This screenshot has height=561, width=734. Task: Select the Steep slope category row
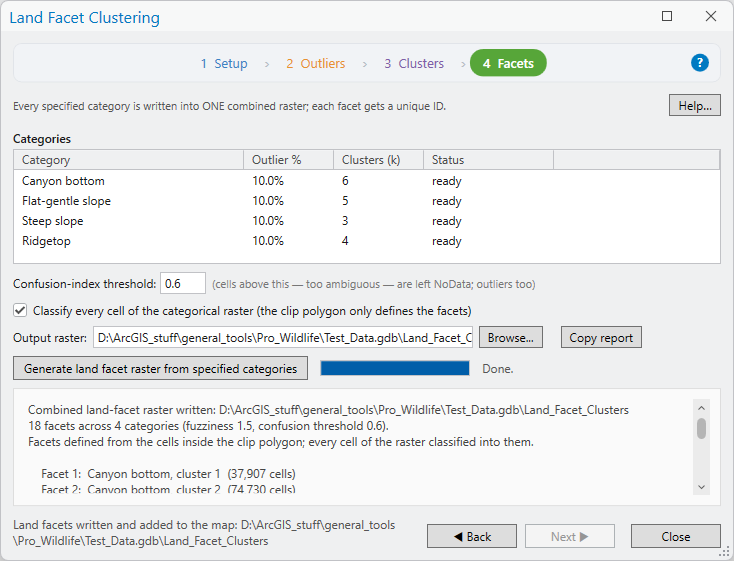point(367,221)
